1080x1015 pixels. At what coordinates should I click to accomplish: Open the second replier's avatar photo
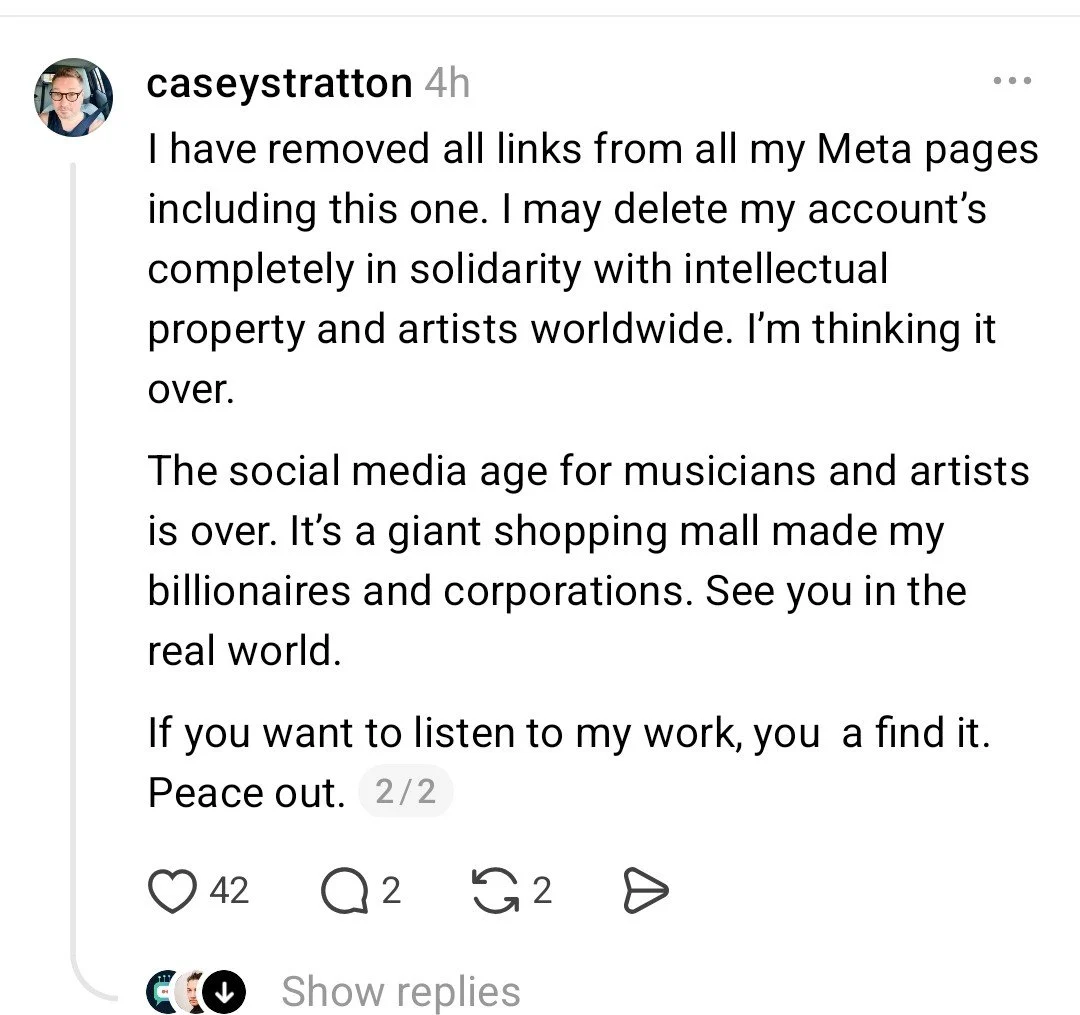191,992
